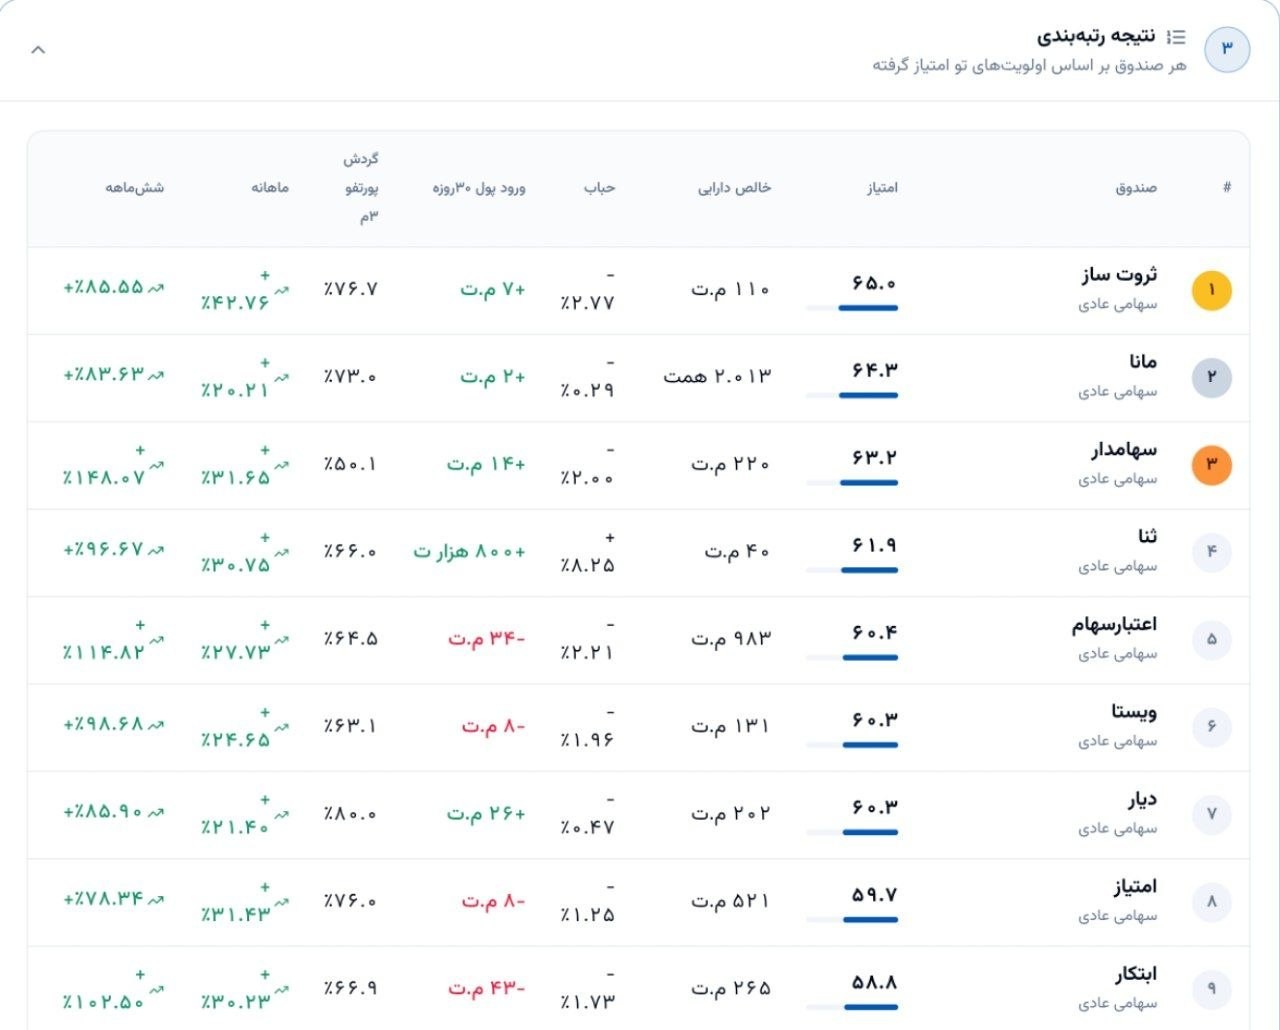1280x1030 pixels.
Task: Click rank 4 badge for ثنا
Action: (1211, 551)
